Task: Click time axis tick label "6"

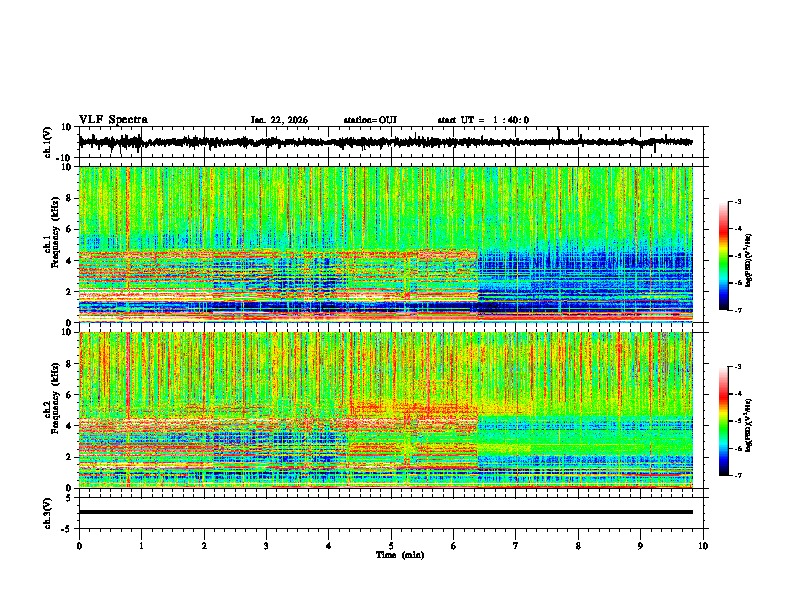Action: (454, 546)
